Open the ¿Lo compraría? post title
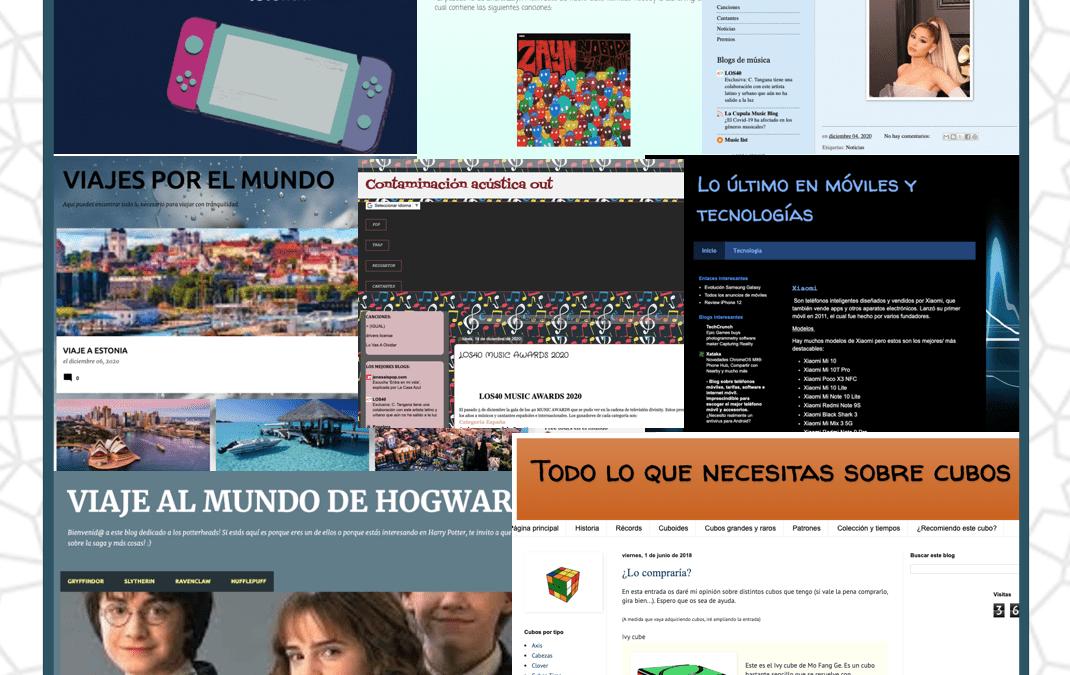The width and height of the screenshot is (1070, 675). [656, 573]
